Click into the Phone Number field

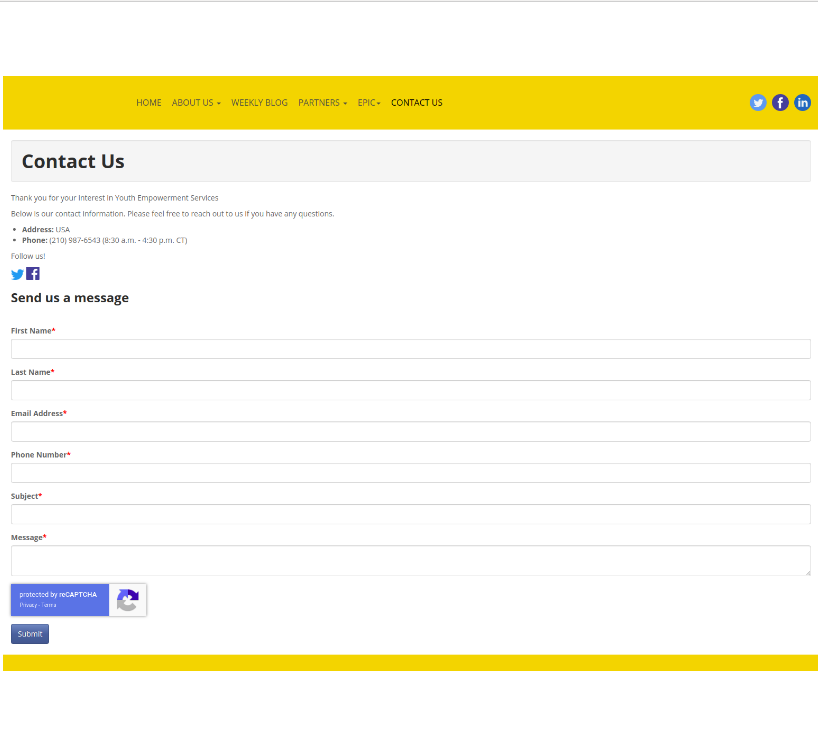point(410,473)
